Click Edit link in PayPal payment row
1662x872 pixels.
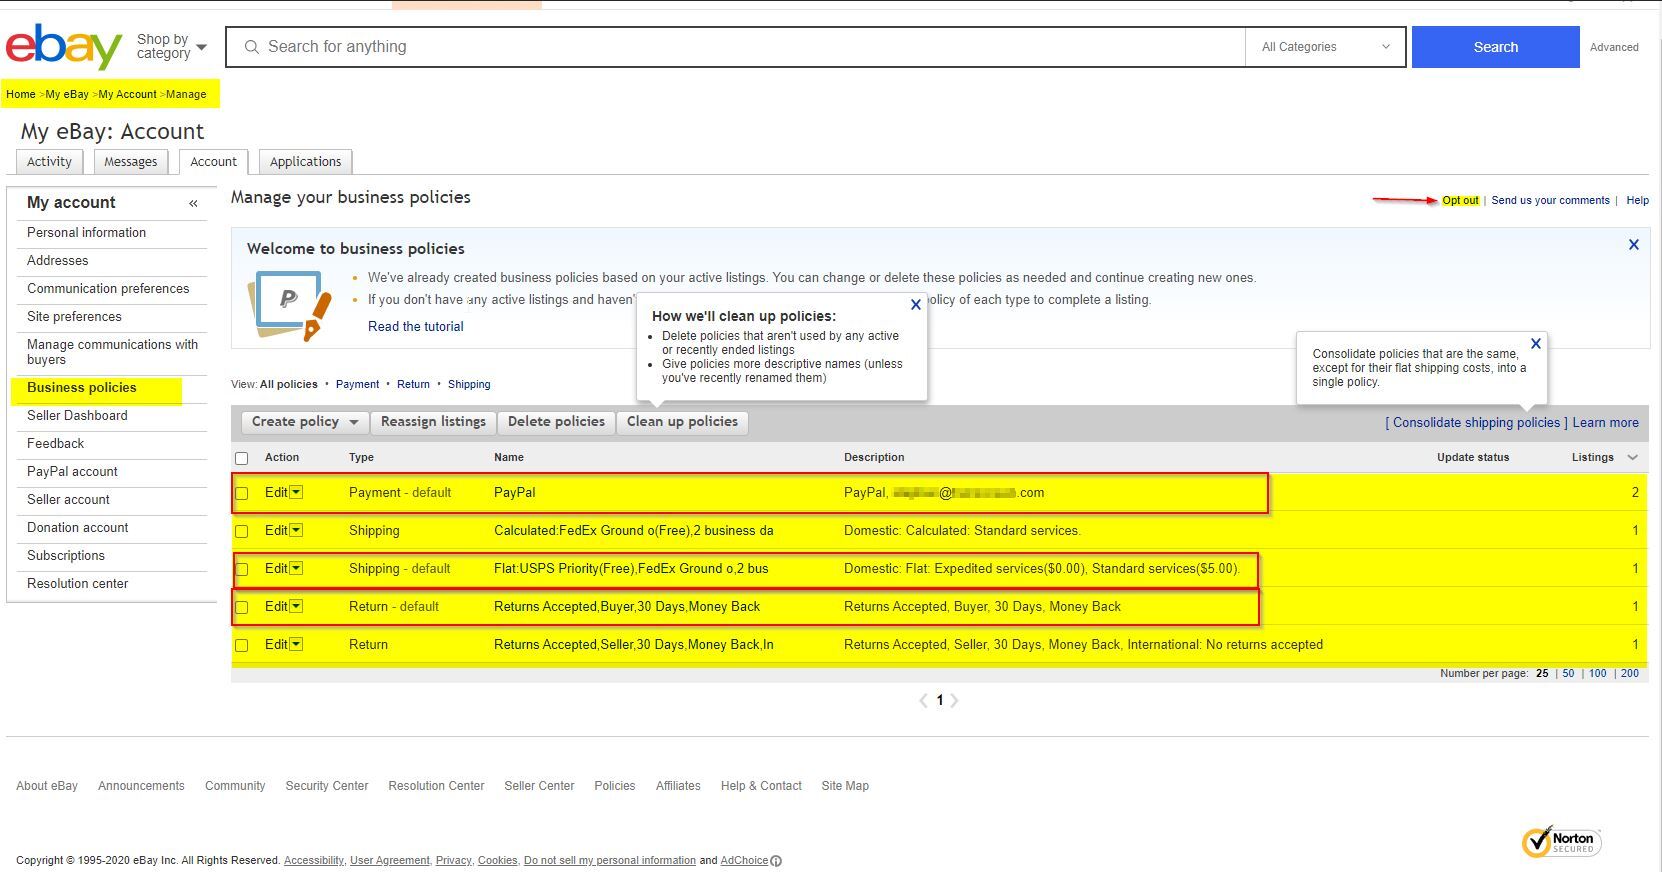tap(276, 493)
